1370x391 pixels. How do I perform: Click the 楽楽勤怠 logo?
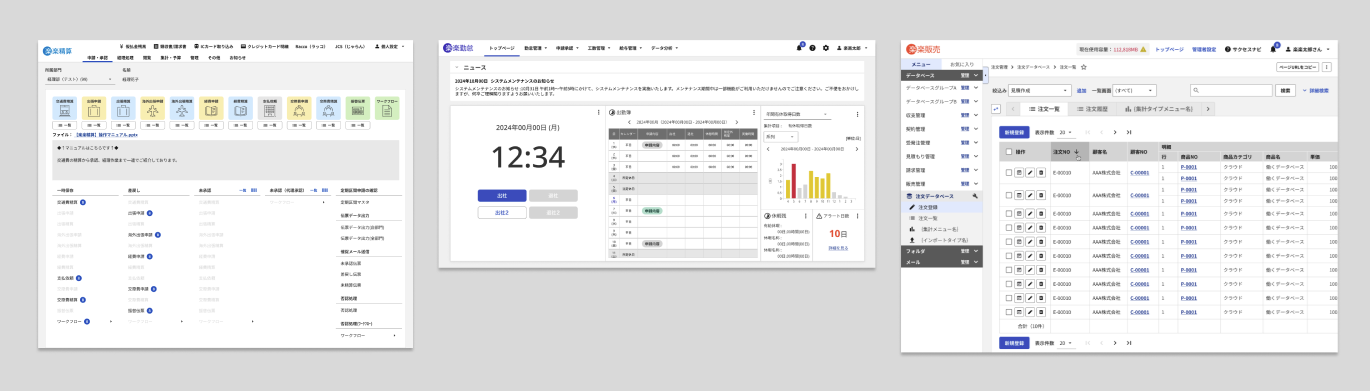pos(458,48)
